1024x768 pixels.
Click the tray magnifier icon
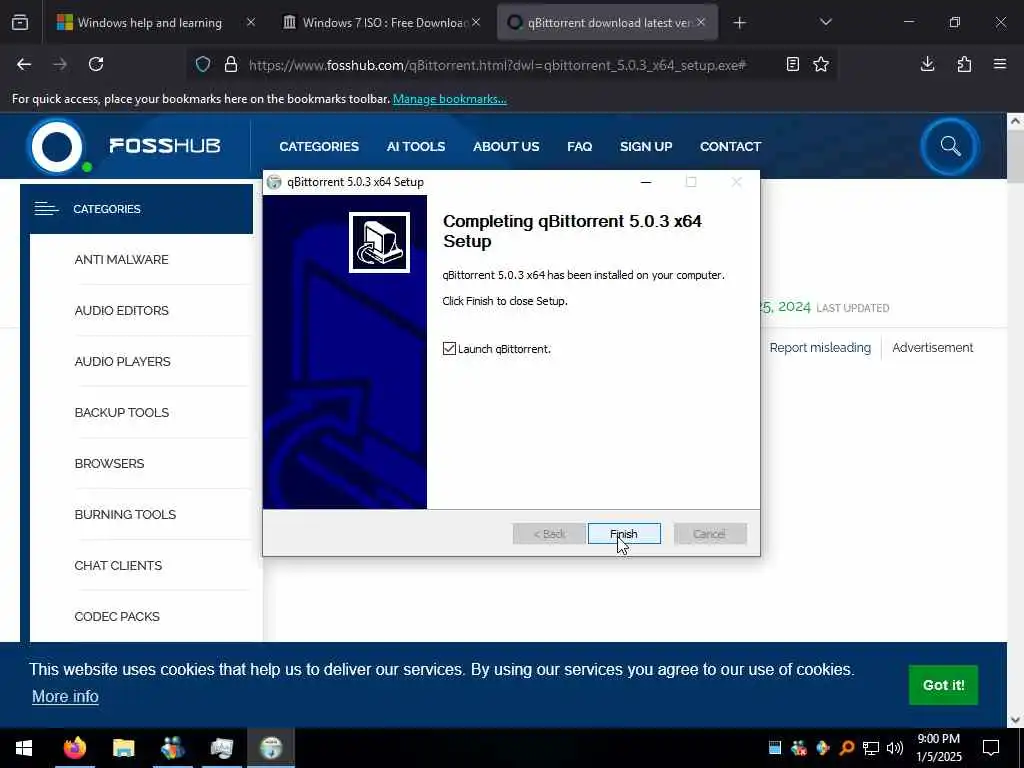[847, 748]
